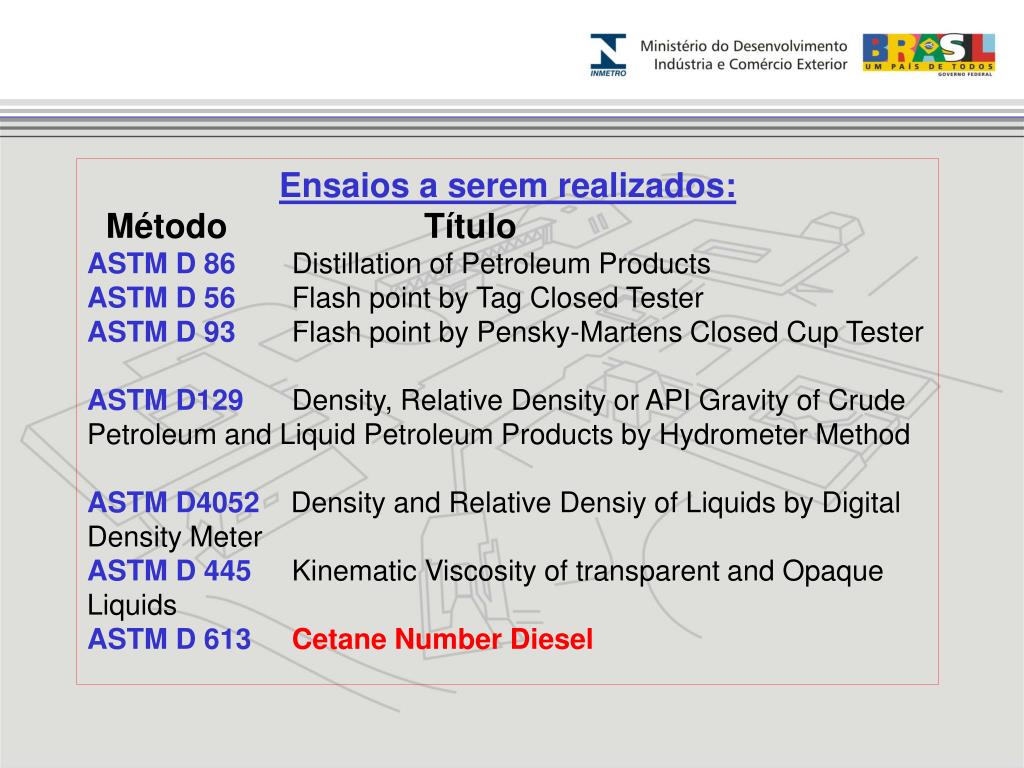Screen dimensions: 1024x768
Task: Click the Brasil government logo
Action: [929, 55]
